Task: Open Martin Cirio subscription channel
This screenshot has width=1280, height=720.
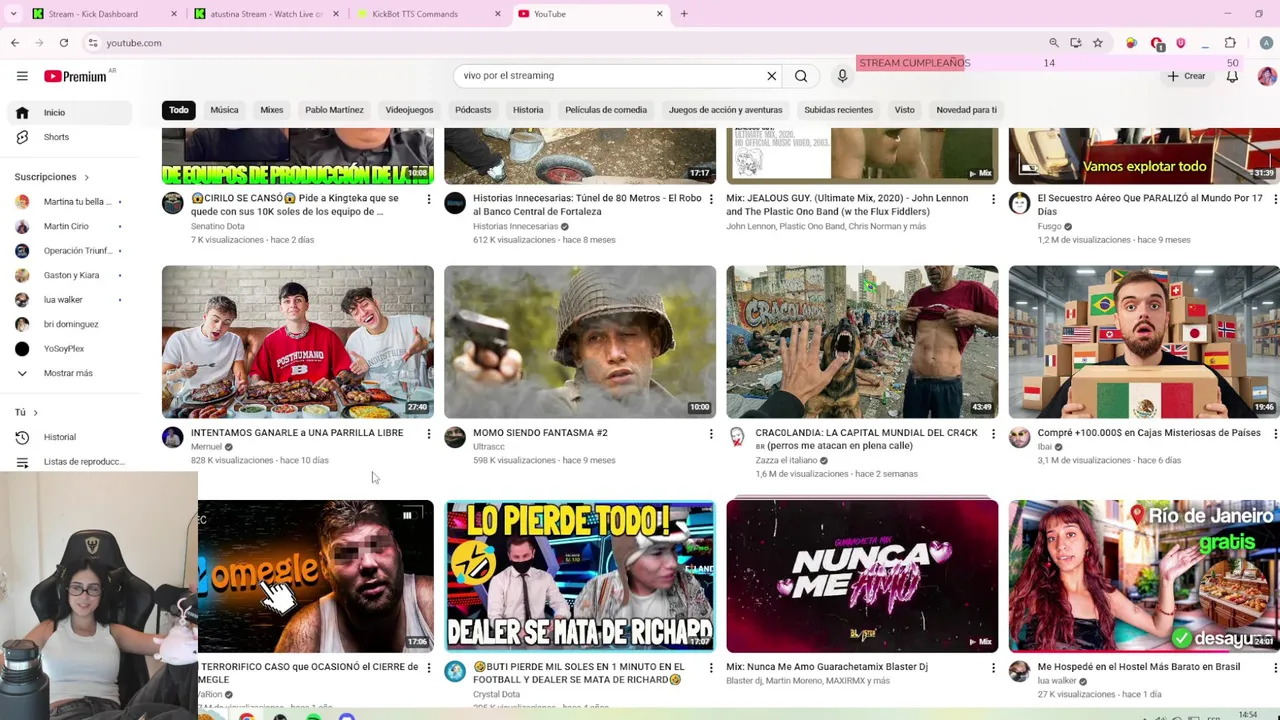Action: (66, 226)
